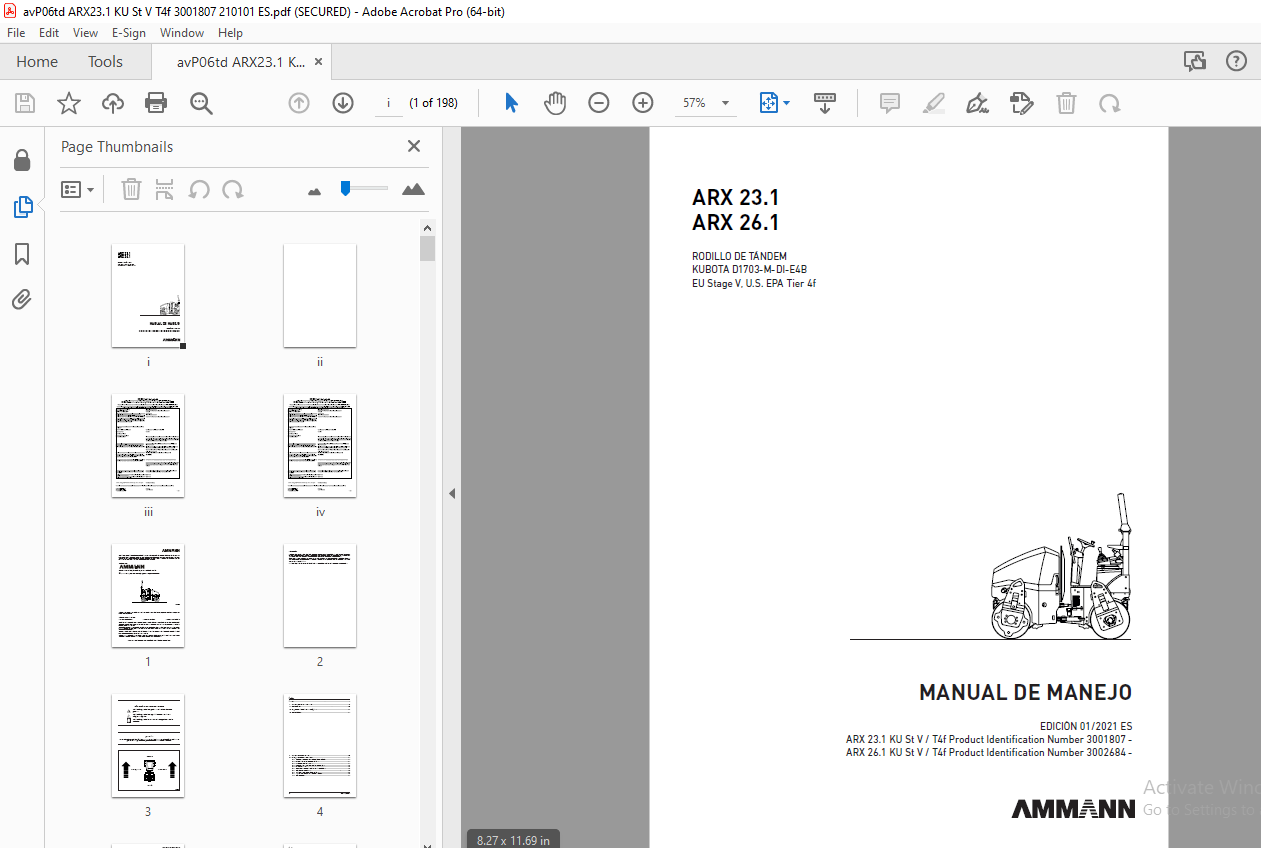Upload file to cloud icon
Viewport: 1261px width, 848px height.
click(x=113, y=103)
